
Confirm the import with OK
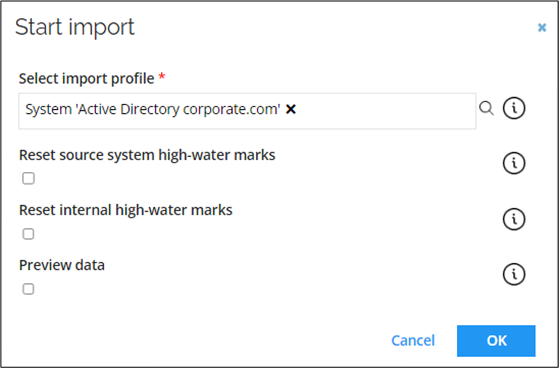click(x=496, y=341)
